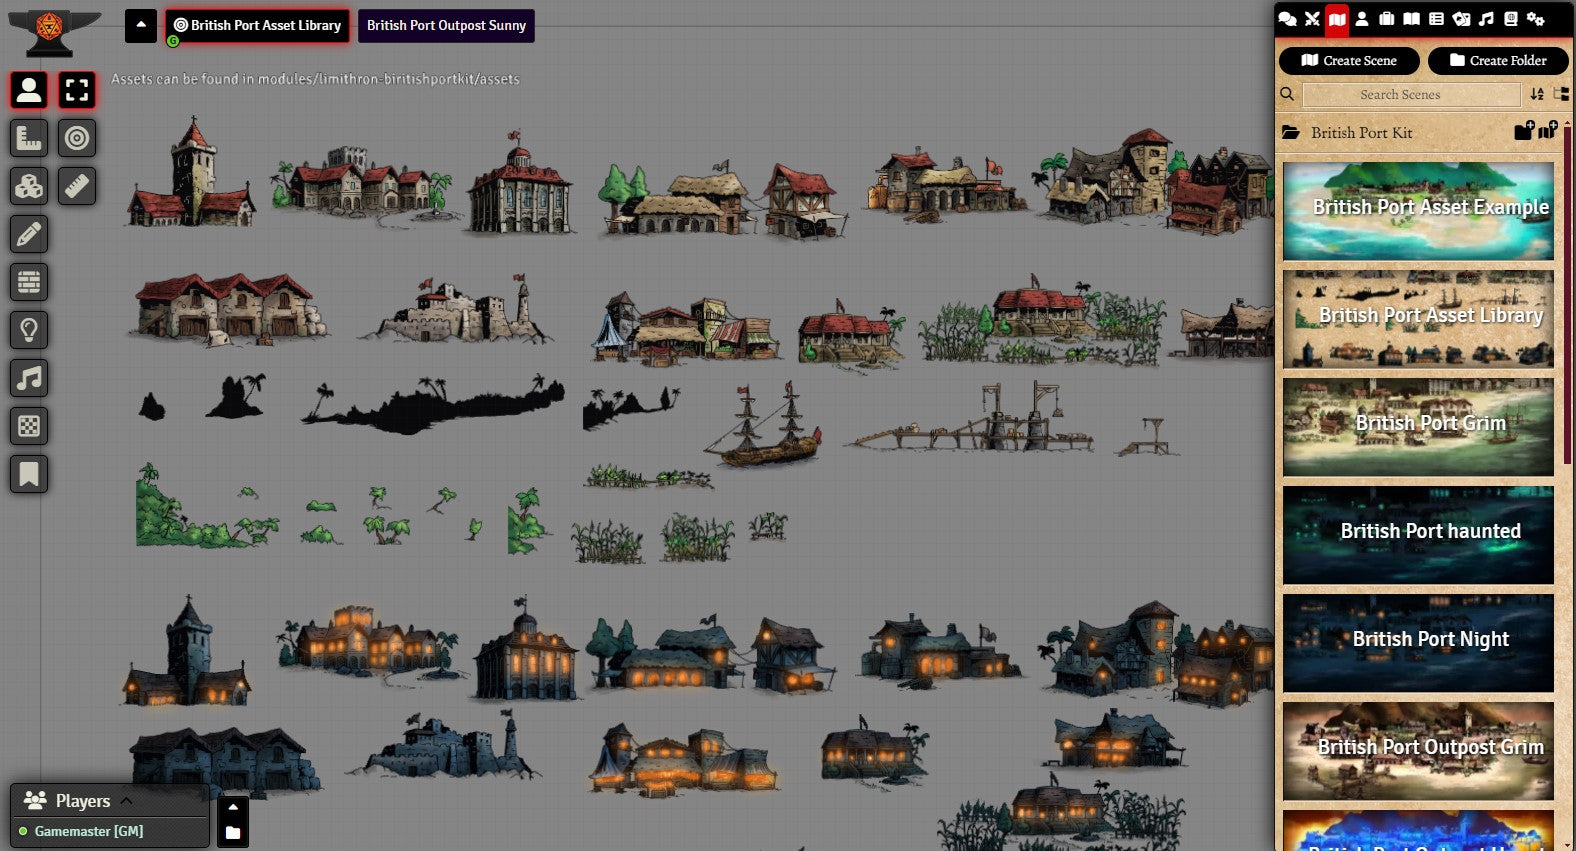
Task: Toggle the Select Targets bullseye tool
Action: 77,138
